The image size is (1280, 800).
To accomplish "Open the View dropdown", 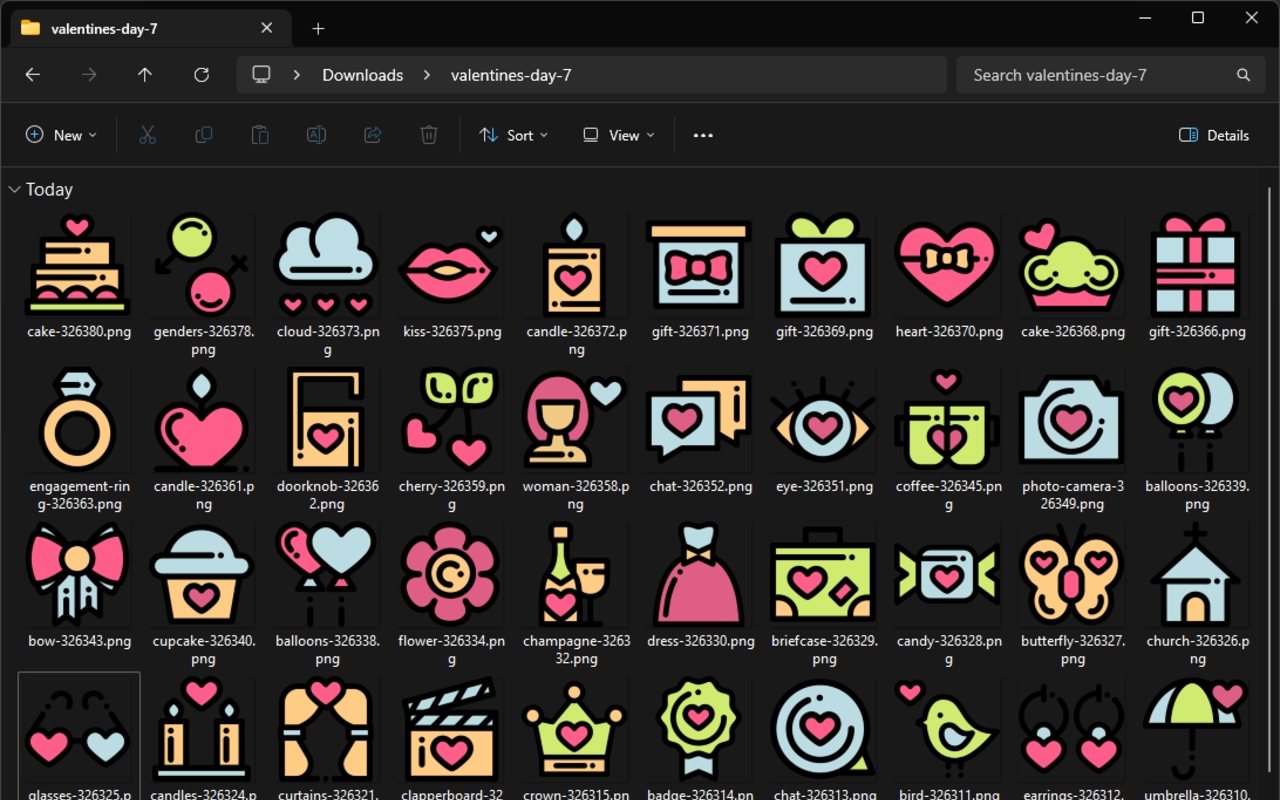I will (x=617, y=134).
